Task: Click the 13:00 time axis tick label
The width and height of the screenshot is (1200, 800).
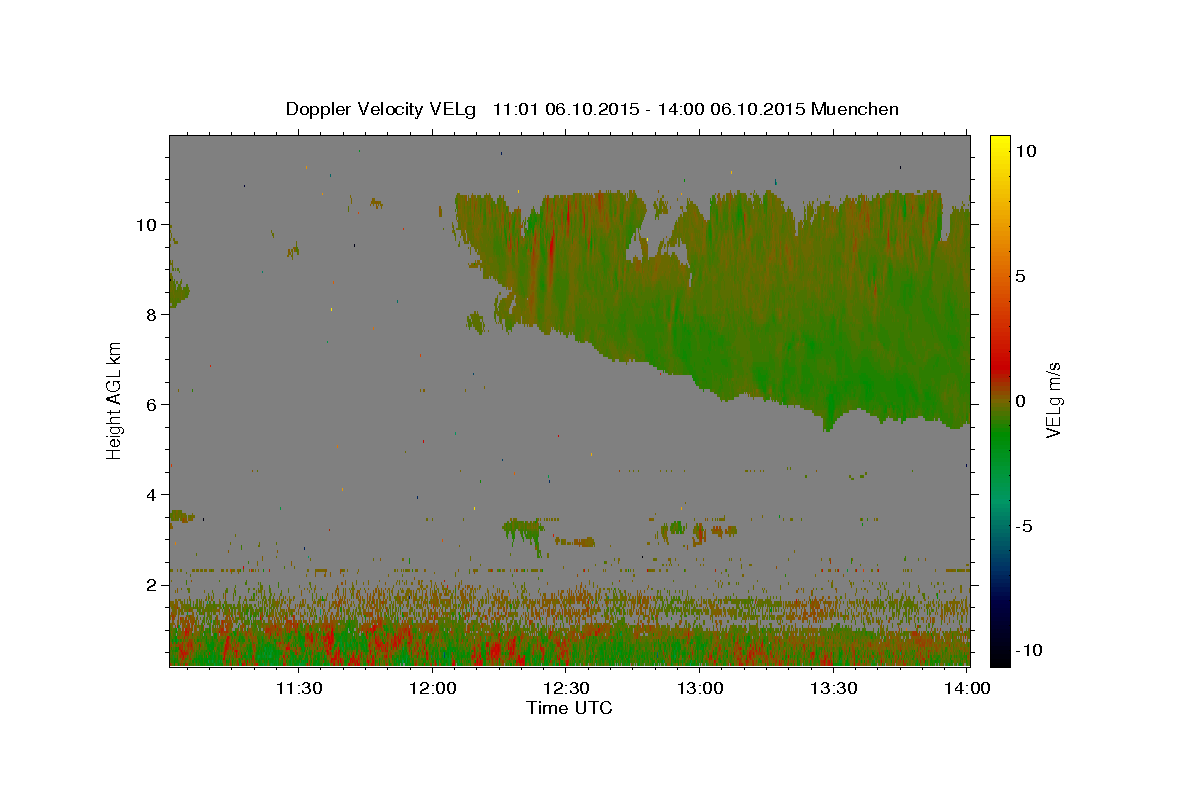Action: (x=700, y=688)
